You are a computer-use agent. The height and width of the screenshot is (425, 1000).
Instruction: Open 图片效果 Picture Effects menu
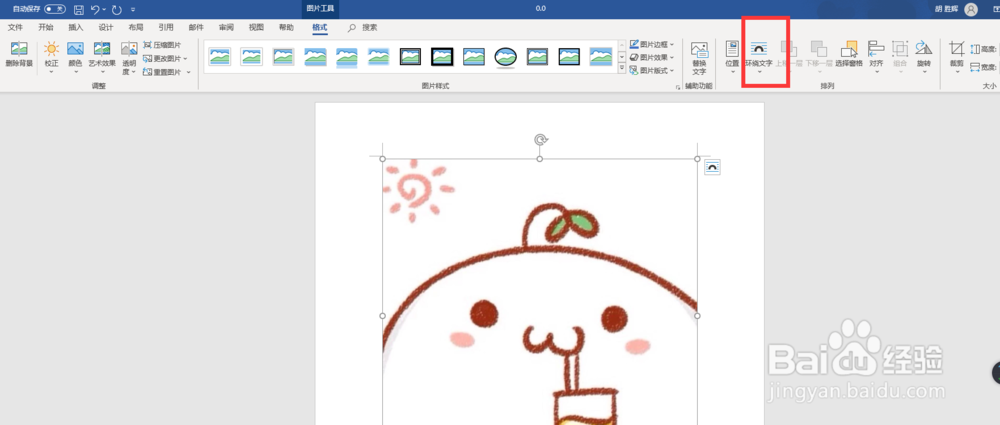click(x=652, y=57)
